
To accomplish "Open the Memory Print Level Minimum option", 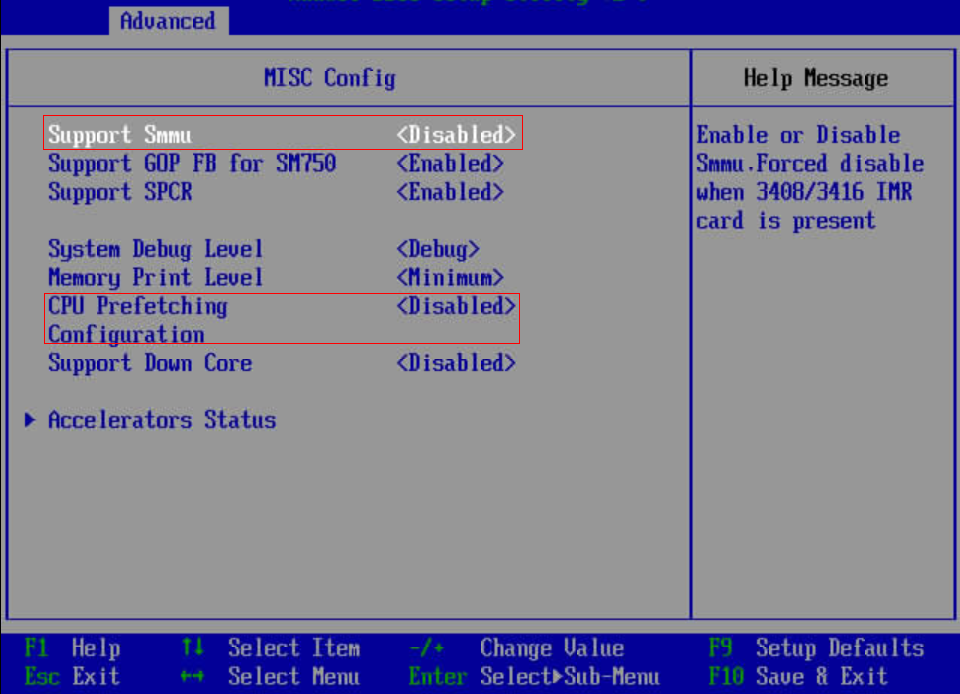I will (450, 278).
